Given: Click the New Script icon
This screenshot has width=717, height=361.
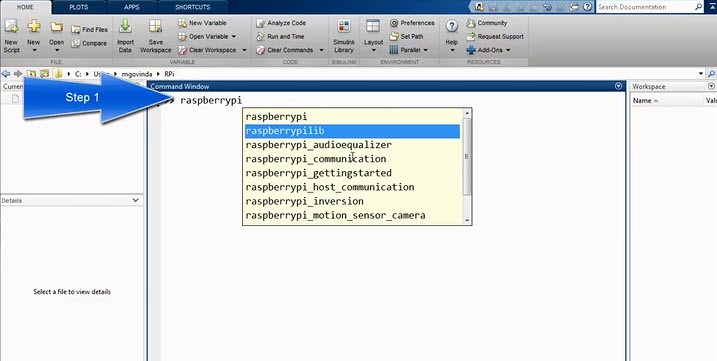Looking at the screenshot, I should click(x=11, y=27).
